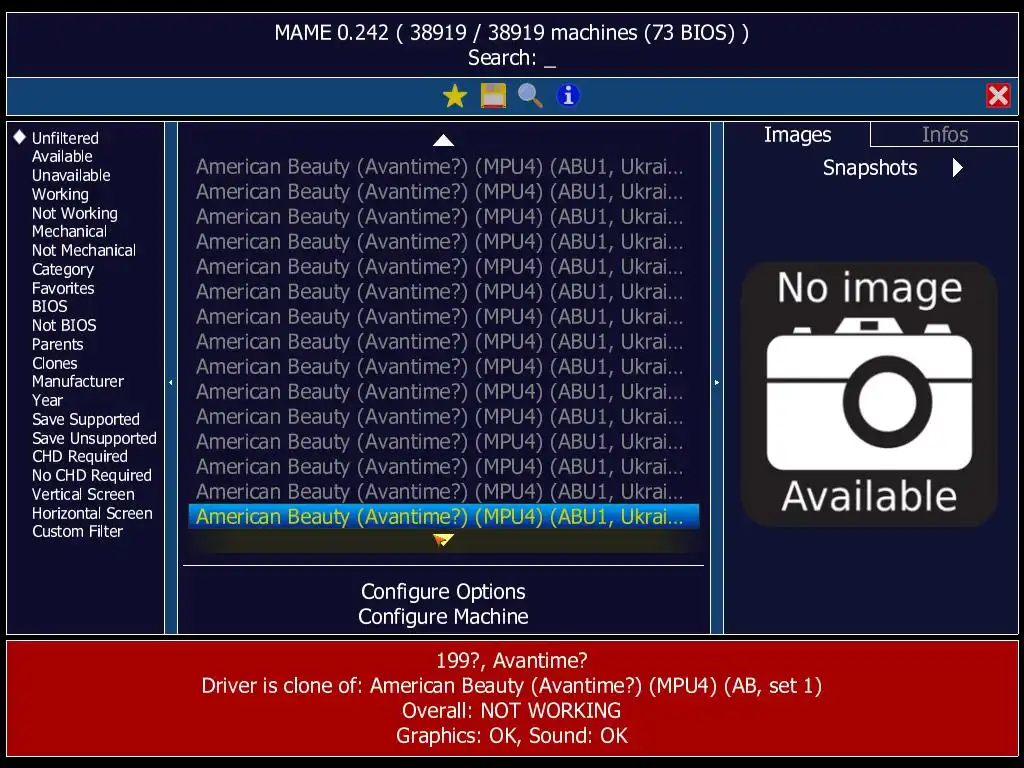Add machine to favorites with star icon
The width and height of the screenshot is (1024, 768).
click(x=455, y=96)
